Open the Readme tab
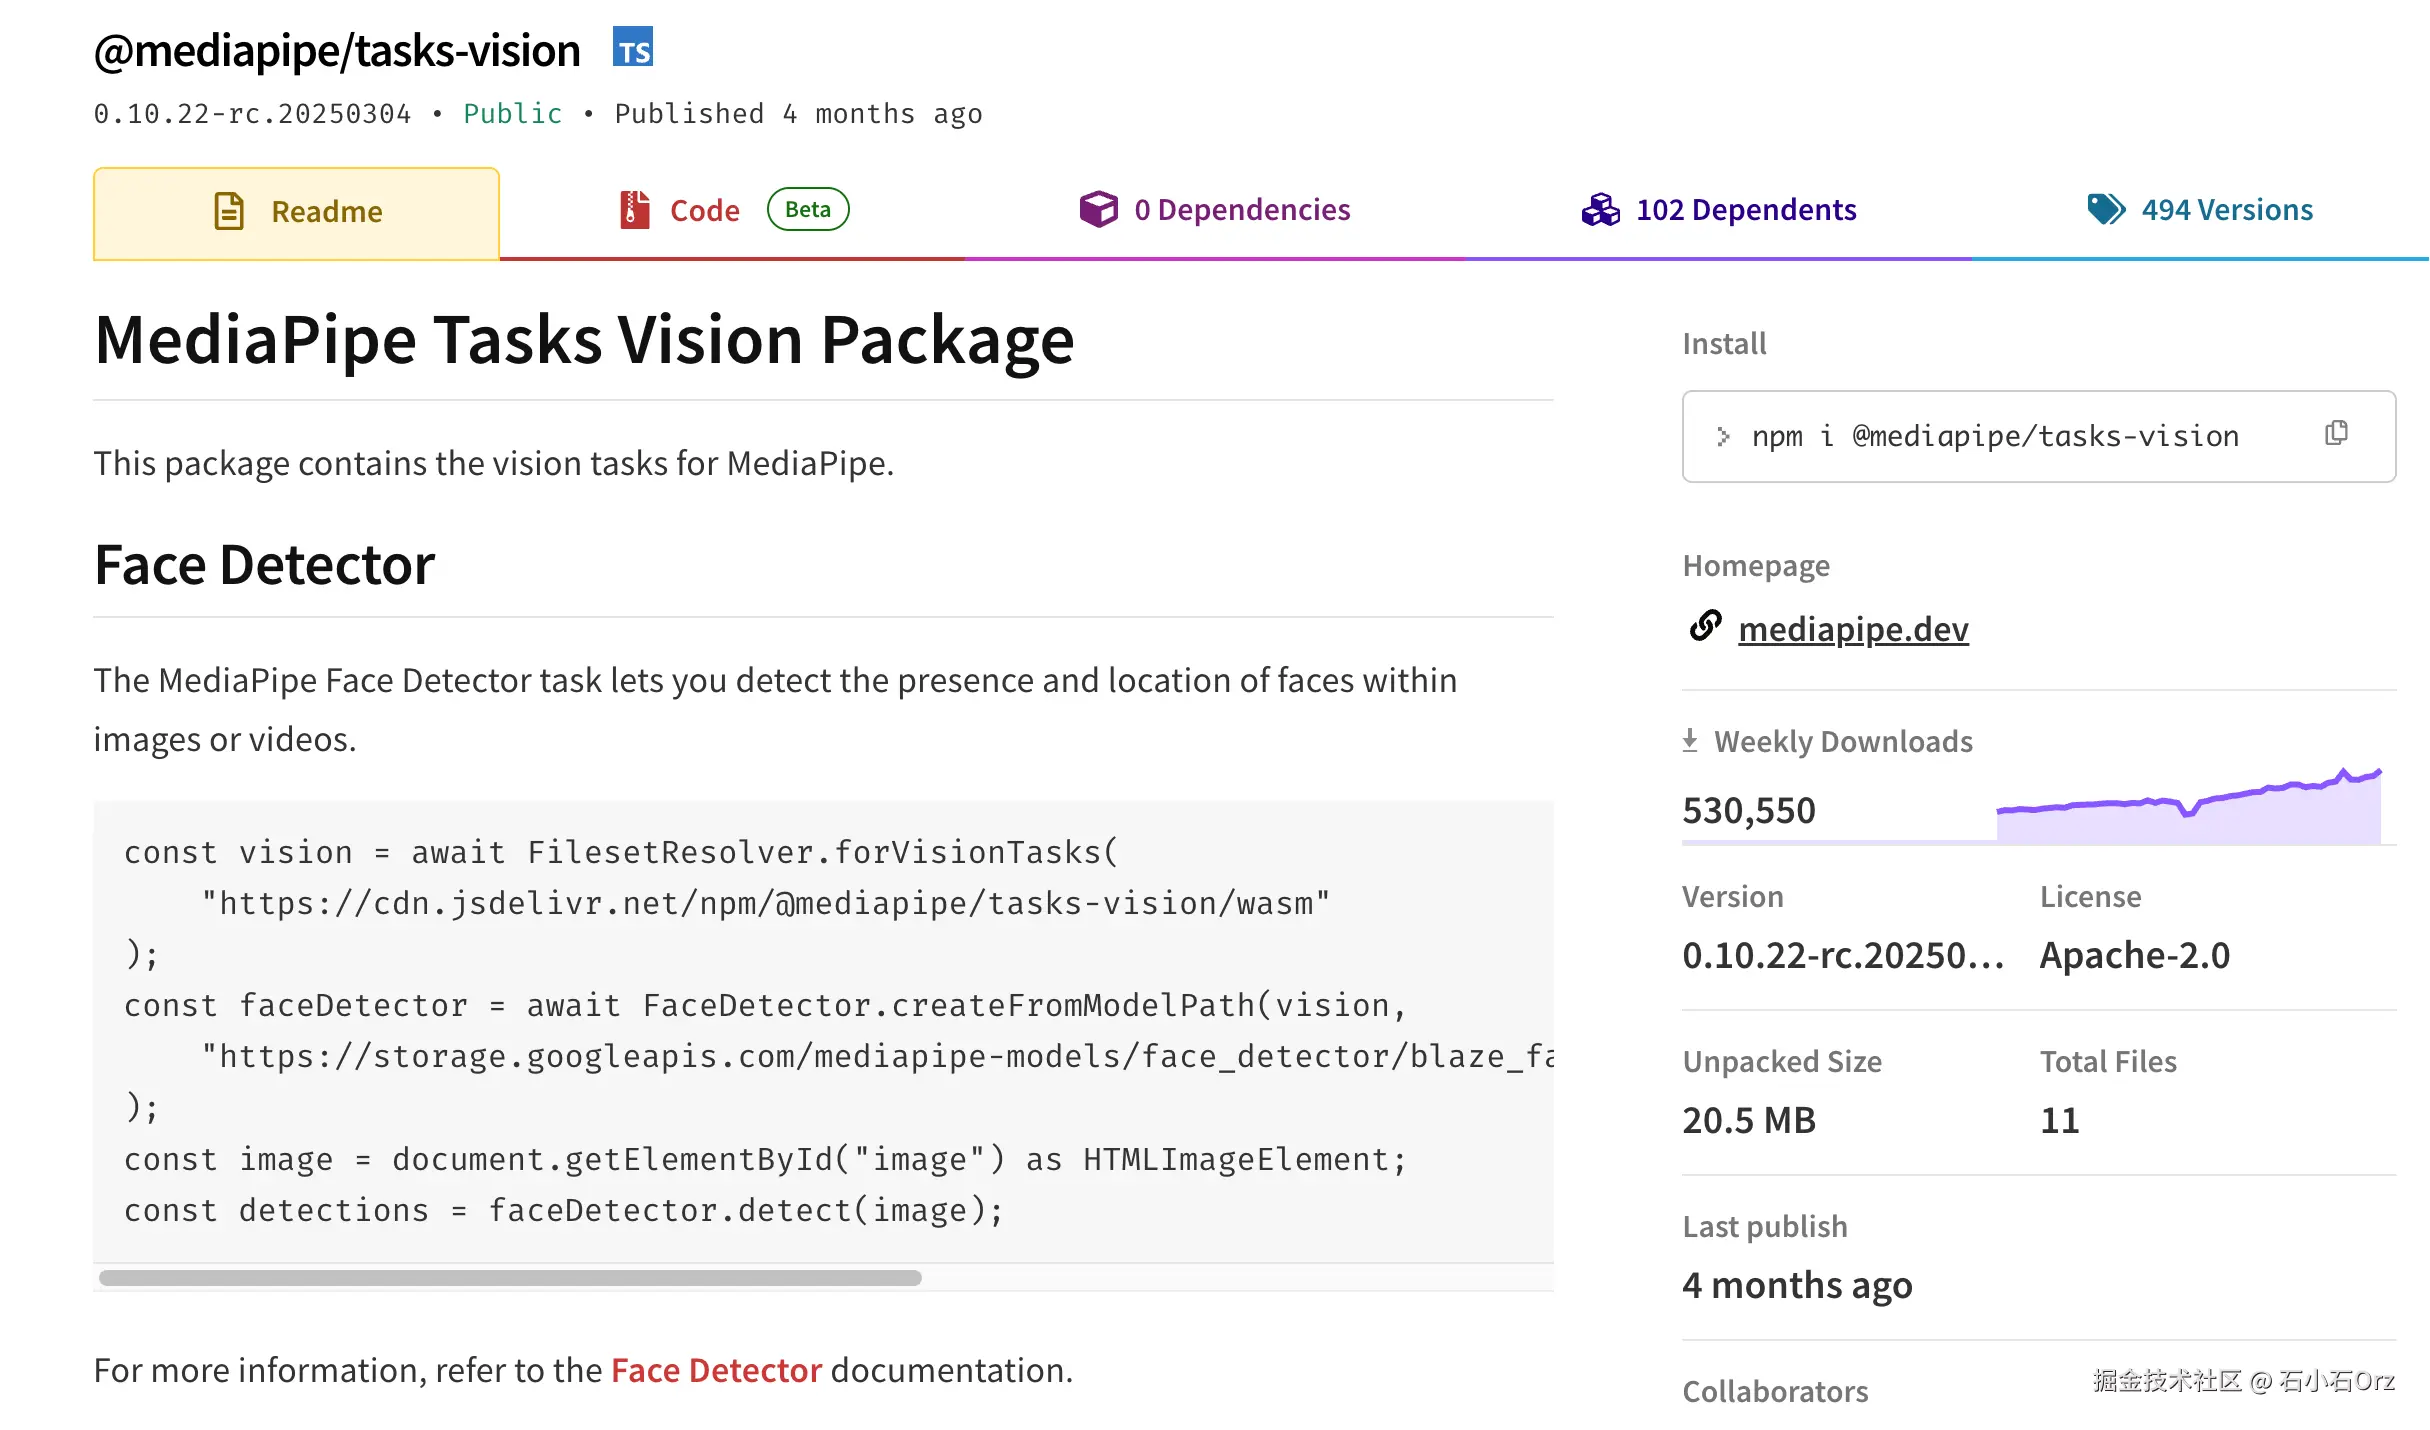Viewport: 2430px width, 1430px height. (327, 212)
